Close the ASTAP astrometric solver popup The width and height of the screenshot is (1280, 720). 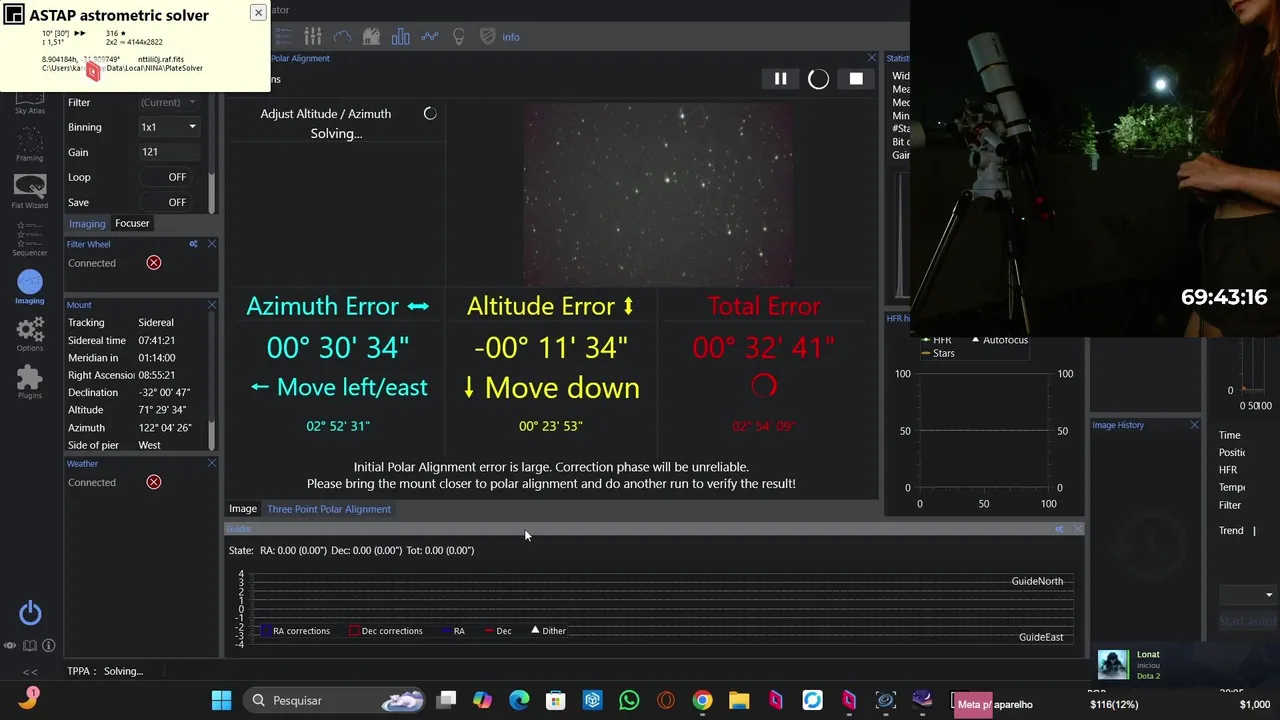[258, 12]
